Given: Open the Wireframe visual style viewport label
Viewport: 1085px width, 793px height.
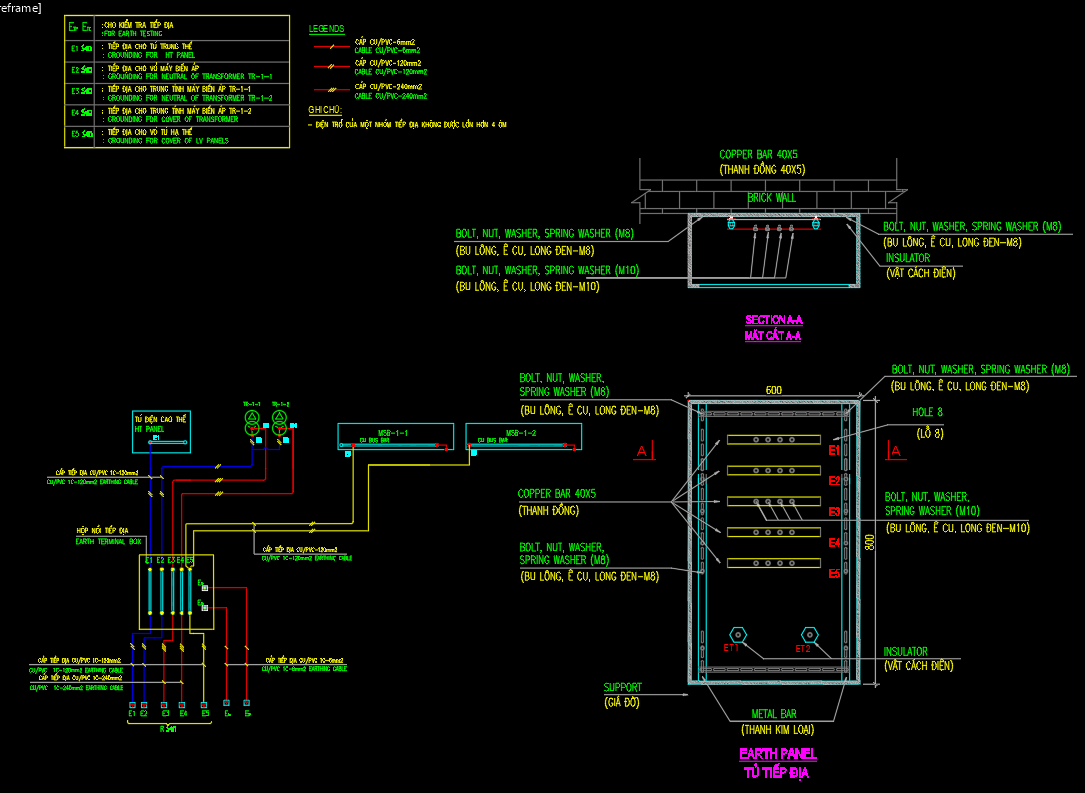Looking at the screenshot, I should click(20, 8).
